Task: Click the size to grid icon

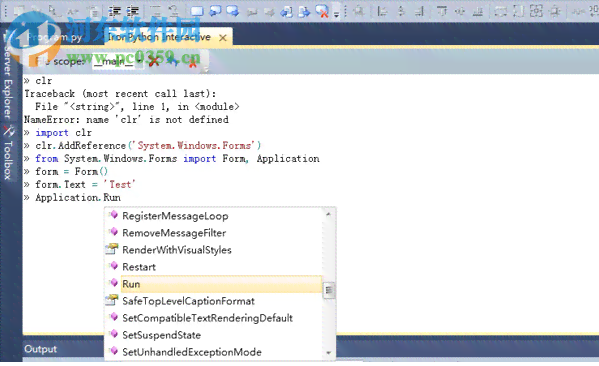Action: (x=555, y=11)
